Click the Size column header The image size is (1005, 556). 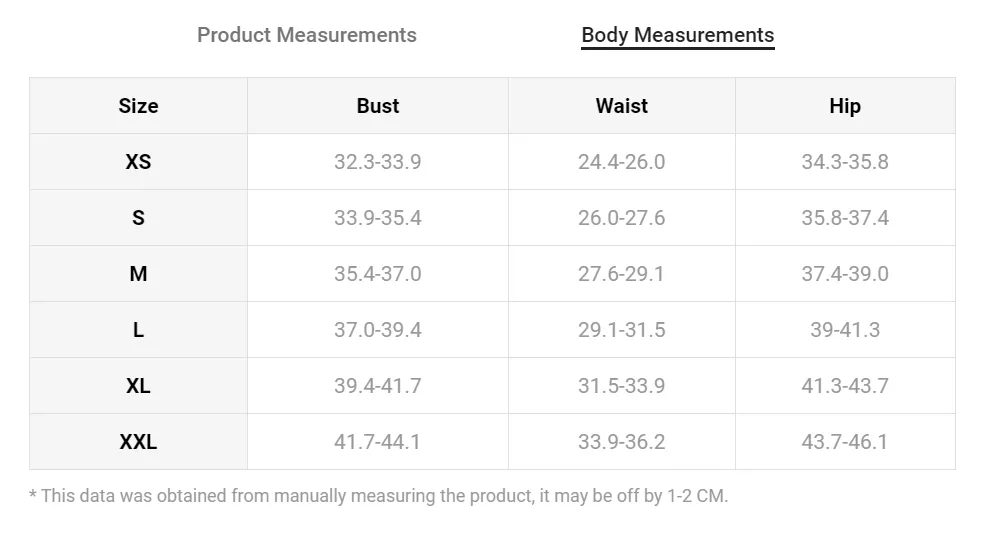tap(138, 106)
